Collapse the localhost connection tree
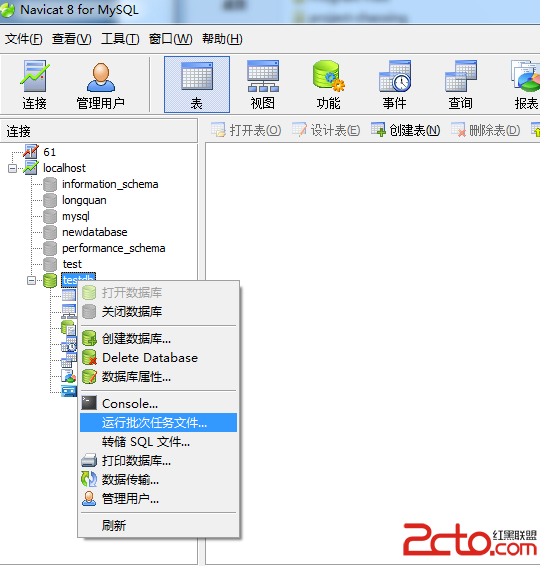Image resolution: width=540 pixels, height=566 pixels. coord(12,168)
